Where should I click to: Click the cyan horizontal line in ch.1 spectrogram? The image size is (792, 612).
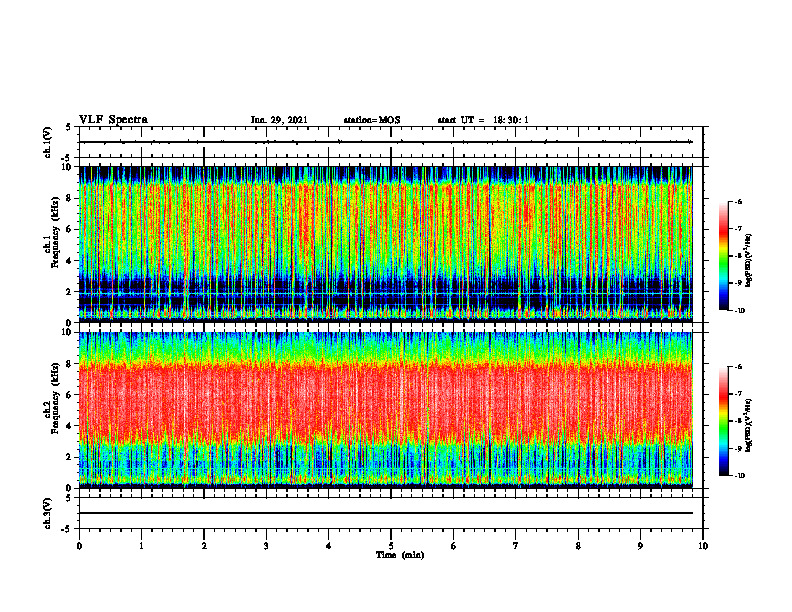pyautogui.click(x=386, y=294)
